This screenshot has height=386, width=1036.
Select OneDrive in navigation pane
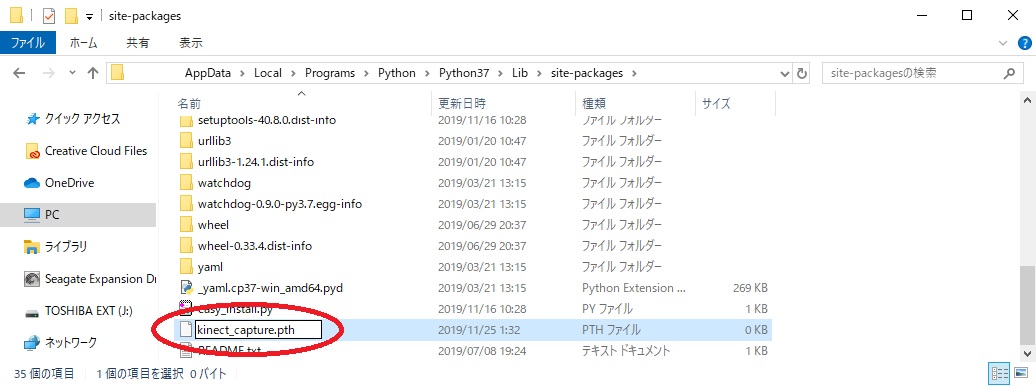click(x=69, y=183)
